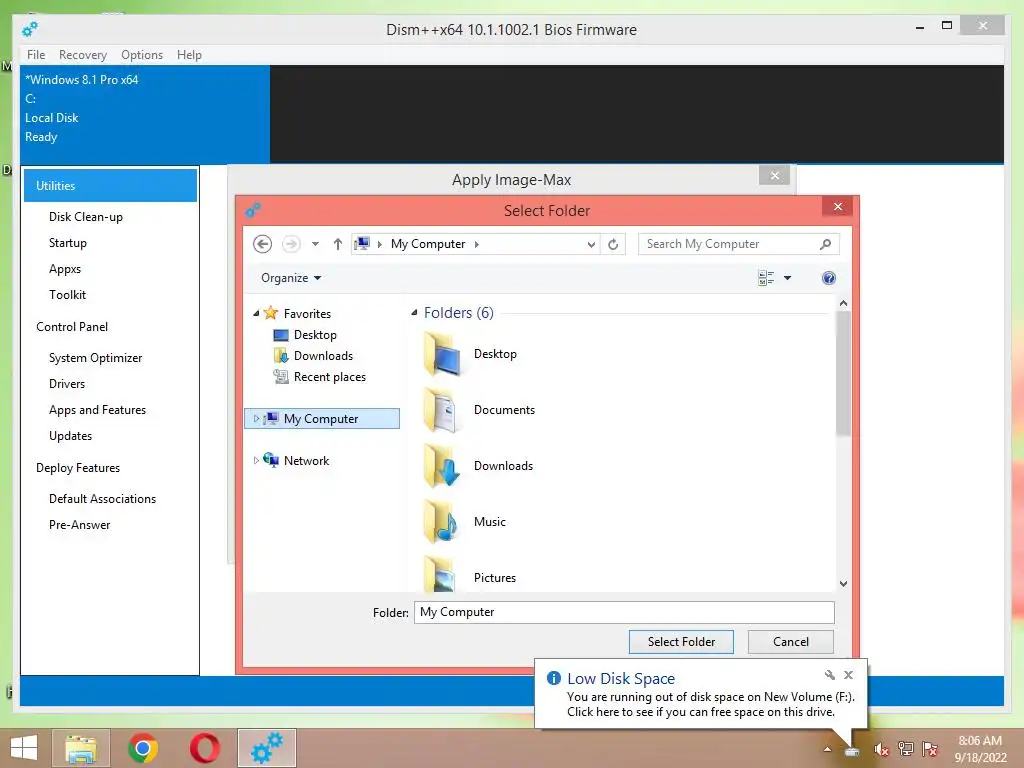
Task: Open the Options menu
Action: pos(142,55)
